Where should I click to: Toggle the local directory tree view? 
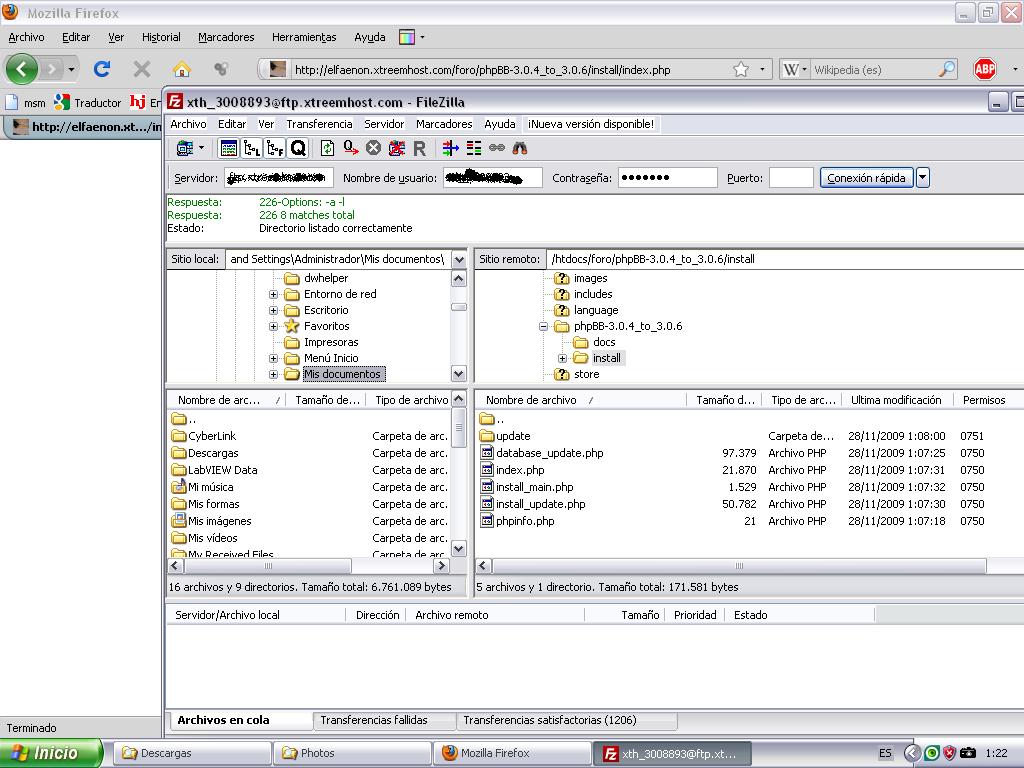pyautogui.click(x=252, y=148)
